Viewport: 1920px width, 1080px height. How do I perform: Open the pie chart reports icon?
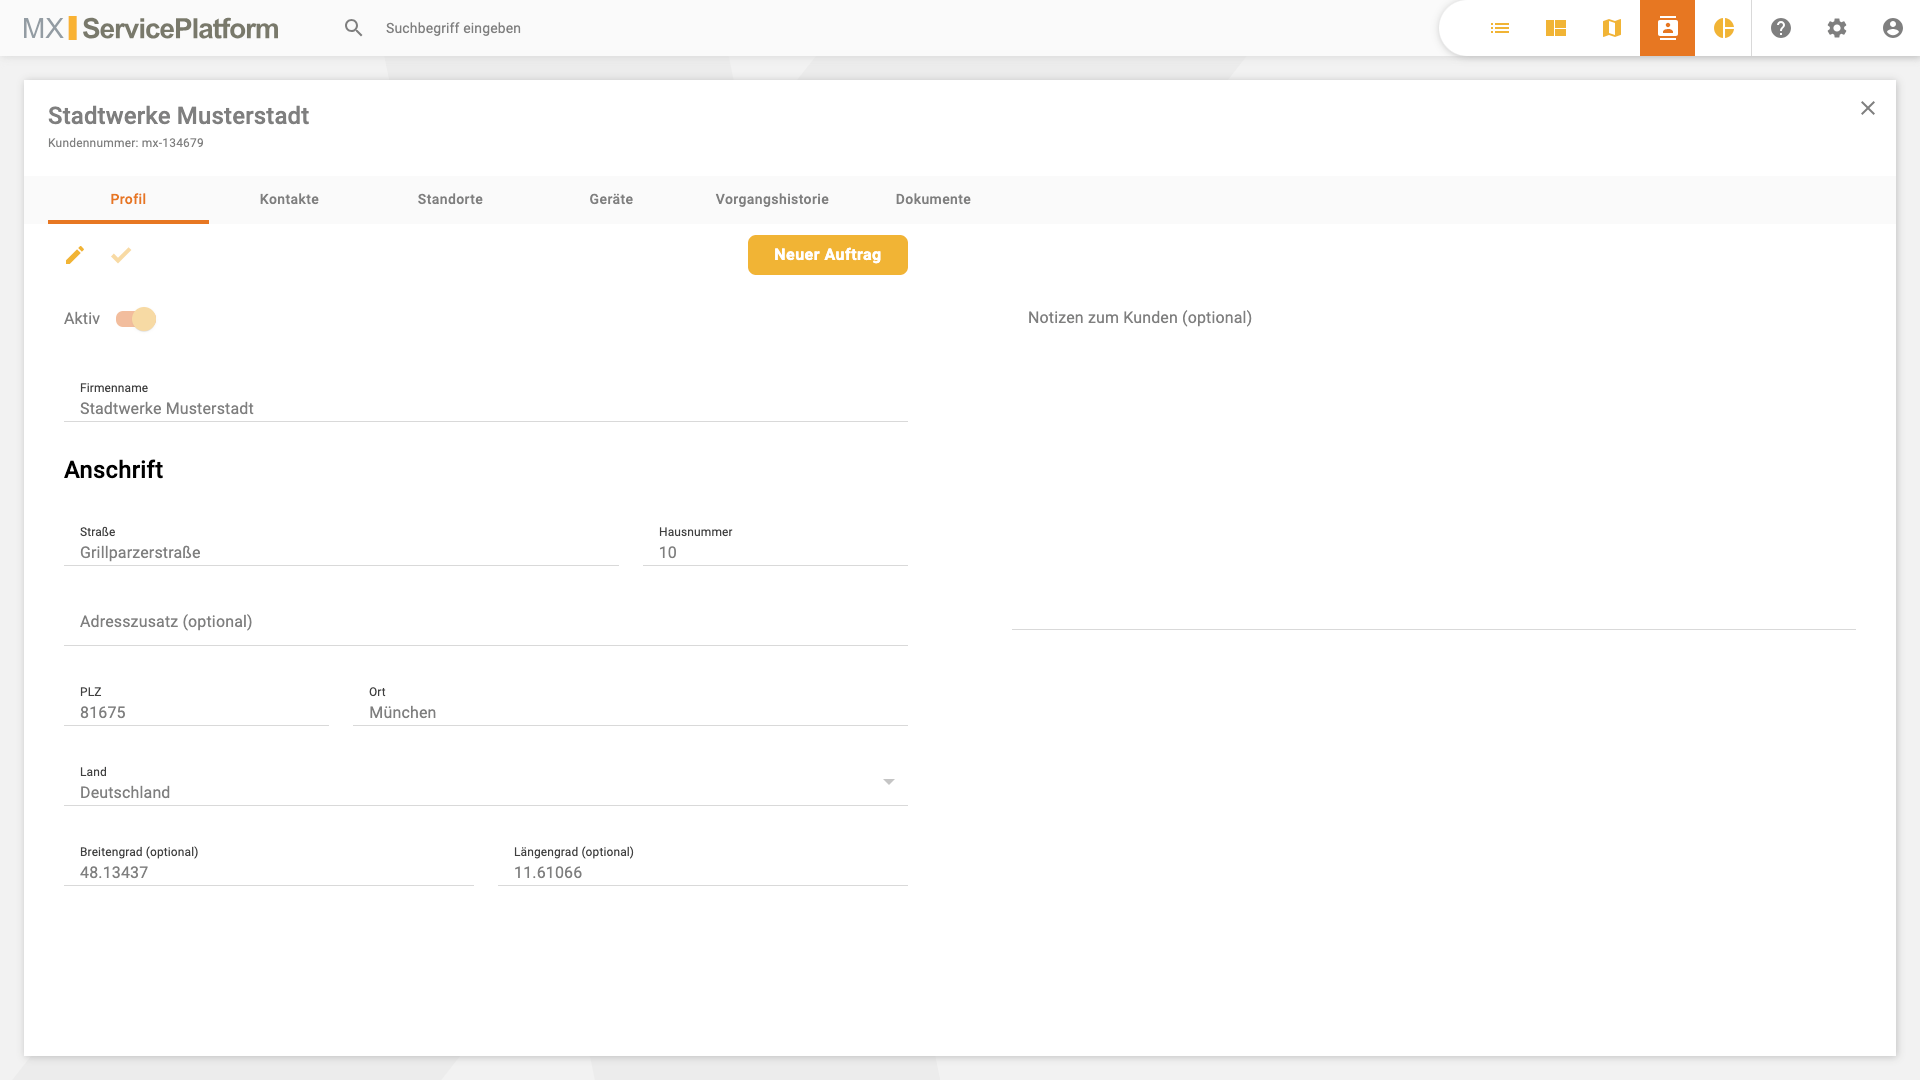click(1724, 28)
